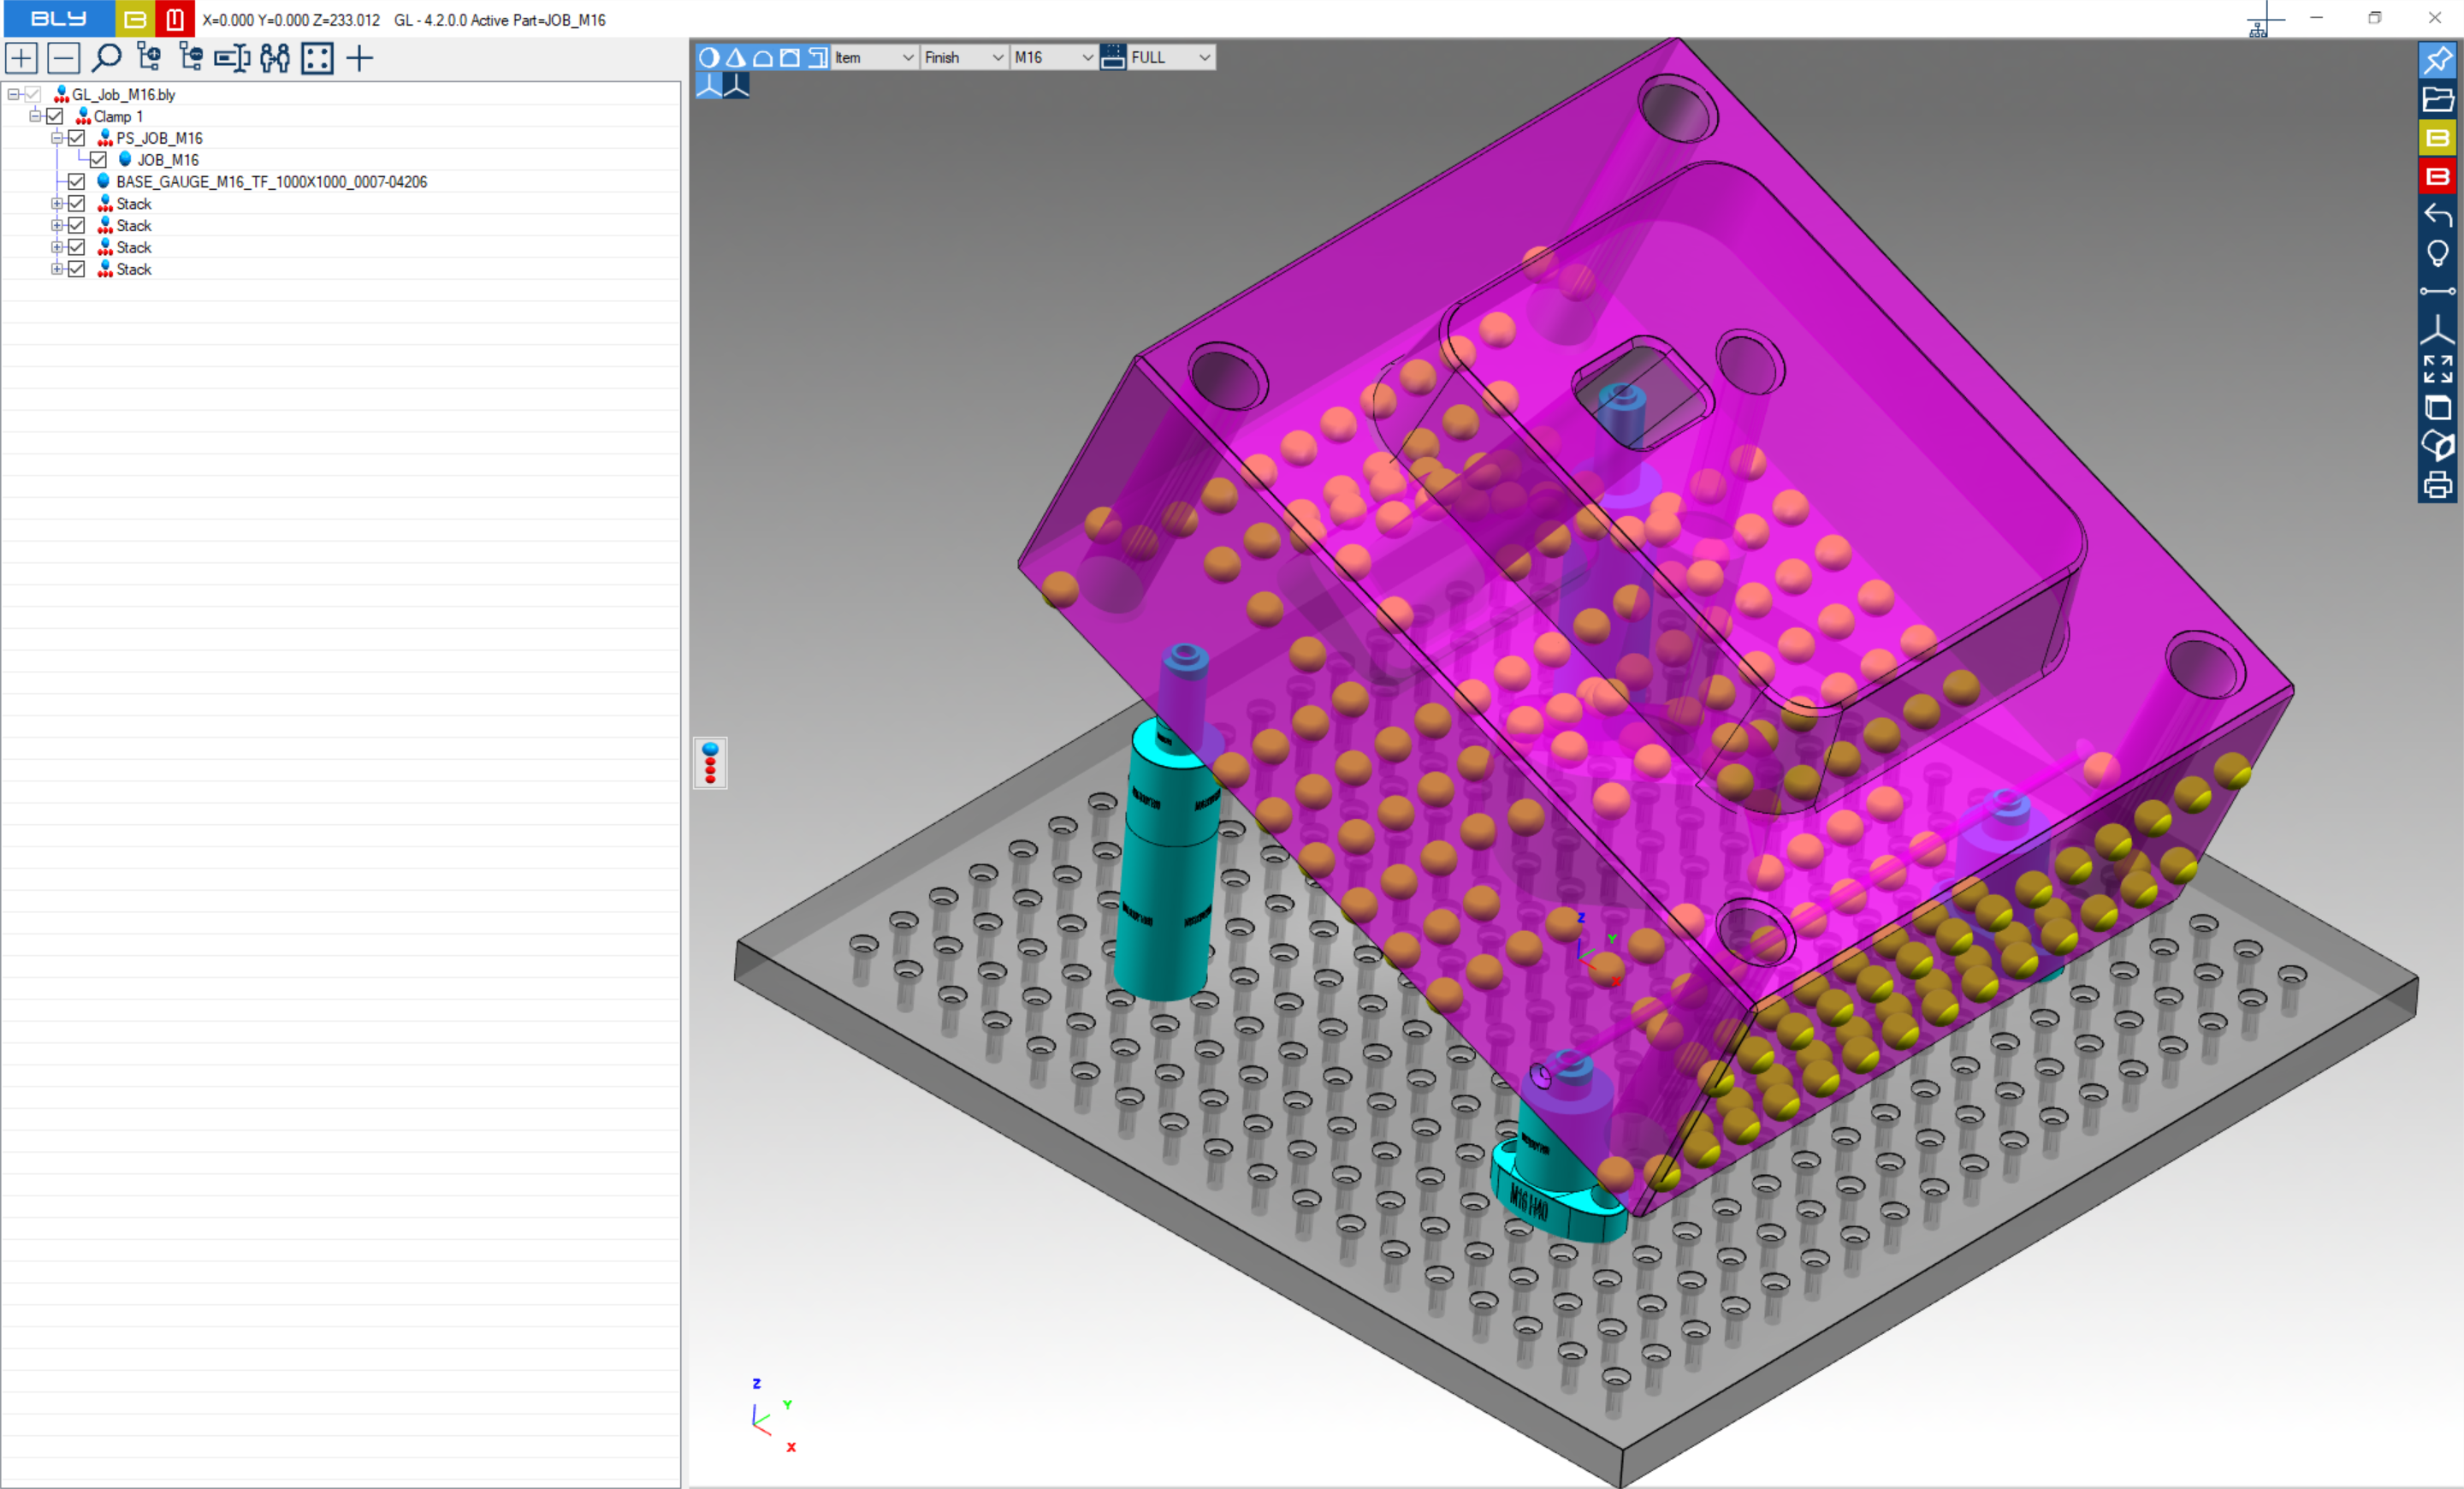Image resolution: width=2464 pixels, height=1489 pixels.
Task: Collapse the GL_Job_M16.bly root node
Action: click(x=13, y=95)
